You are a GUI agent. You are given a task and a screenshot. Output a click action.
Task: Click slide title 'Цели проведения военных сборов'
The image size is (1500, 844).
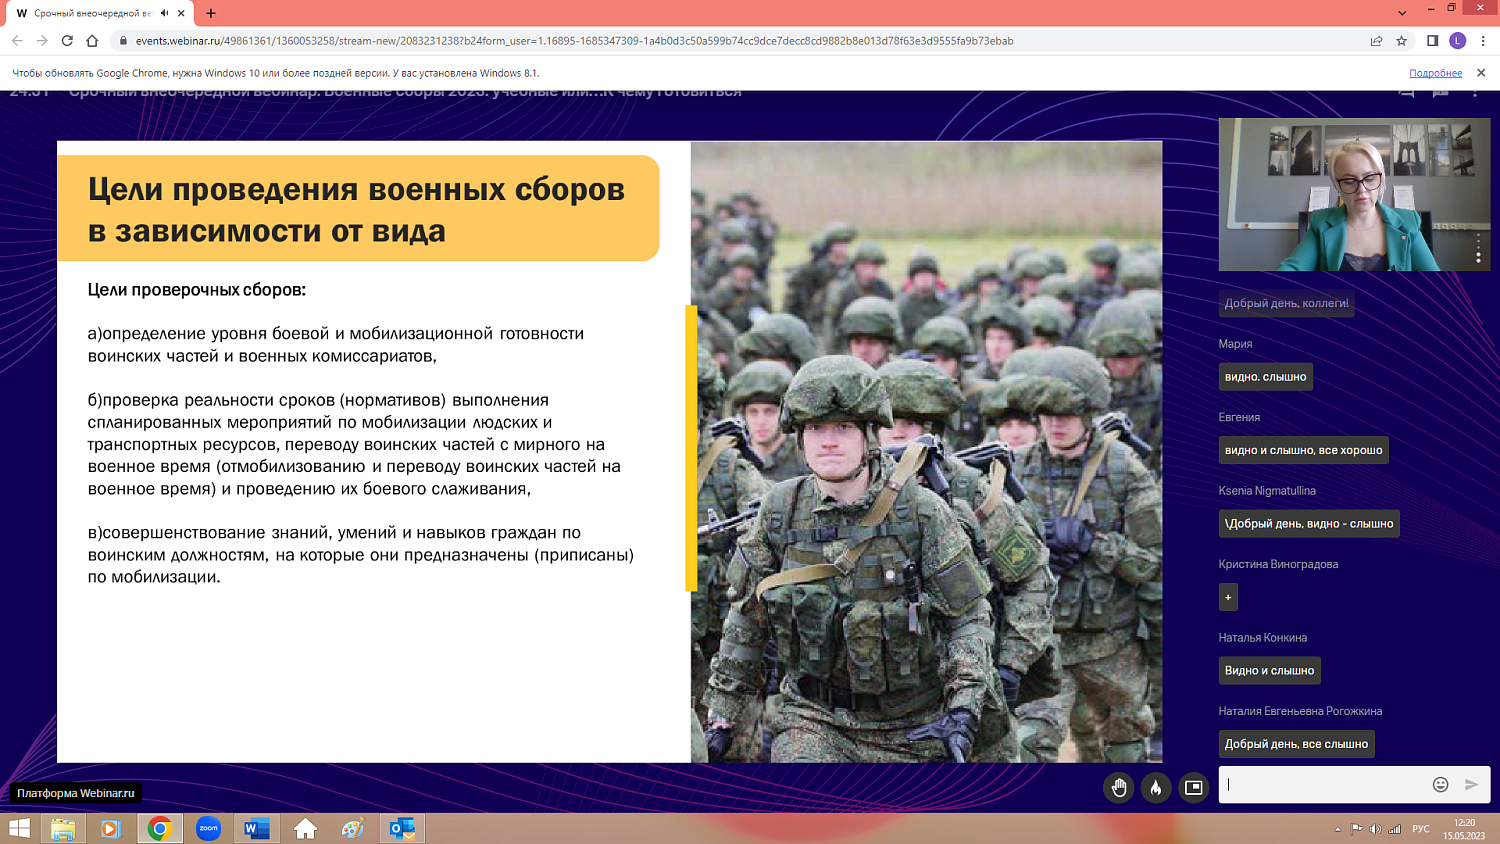tap(356, 189)
